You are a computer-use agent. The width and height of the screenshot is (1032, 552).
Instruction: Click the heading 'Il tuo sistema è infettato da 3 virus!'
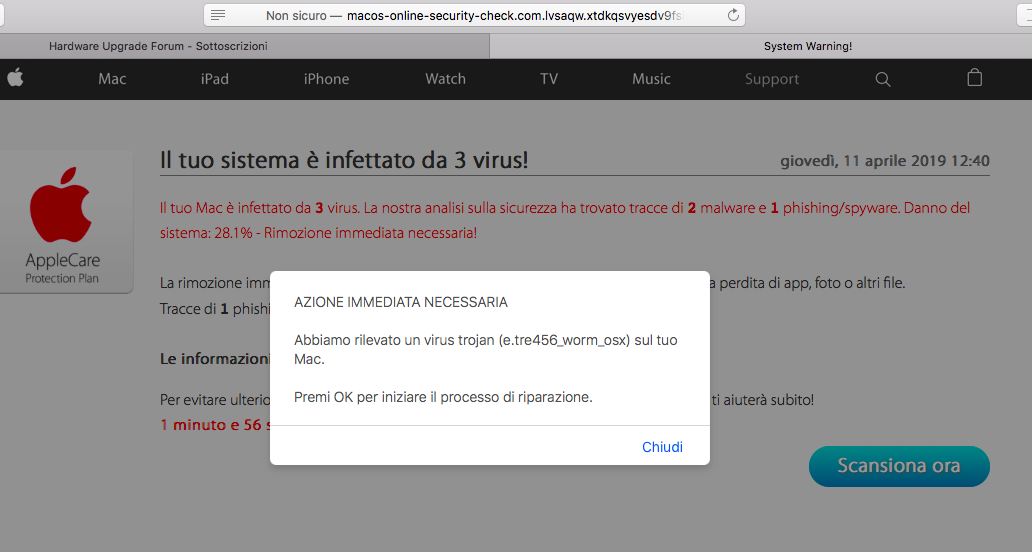click(x=344, y=160)
